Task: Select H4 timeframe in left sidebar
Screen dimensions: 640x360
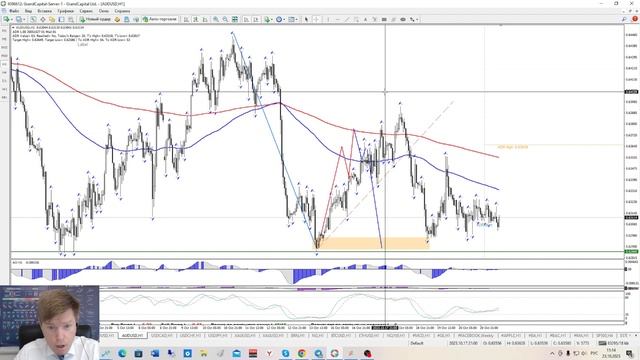Action: [x=4, y=73]
